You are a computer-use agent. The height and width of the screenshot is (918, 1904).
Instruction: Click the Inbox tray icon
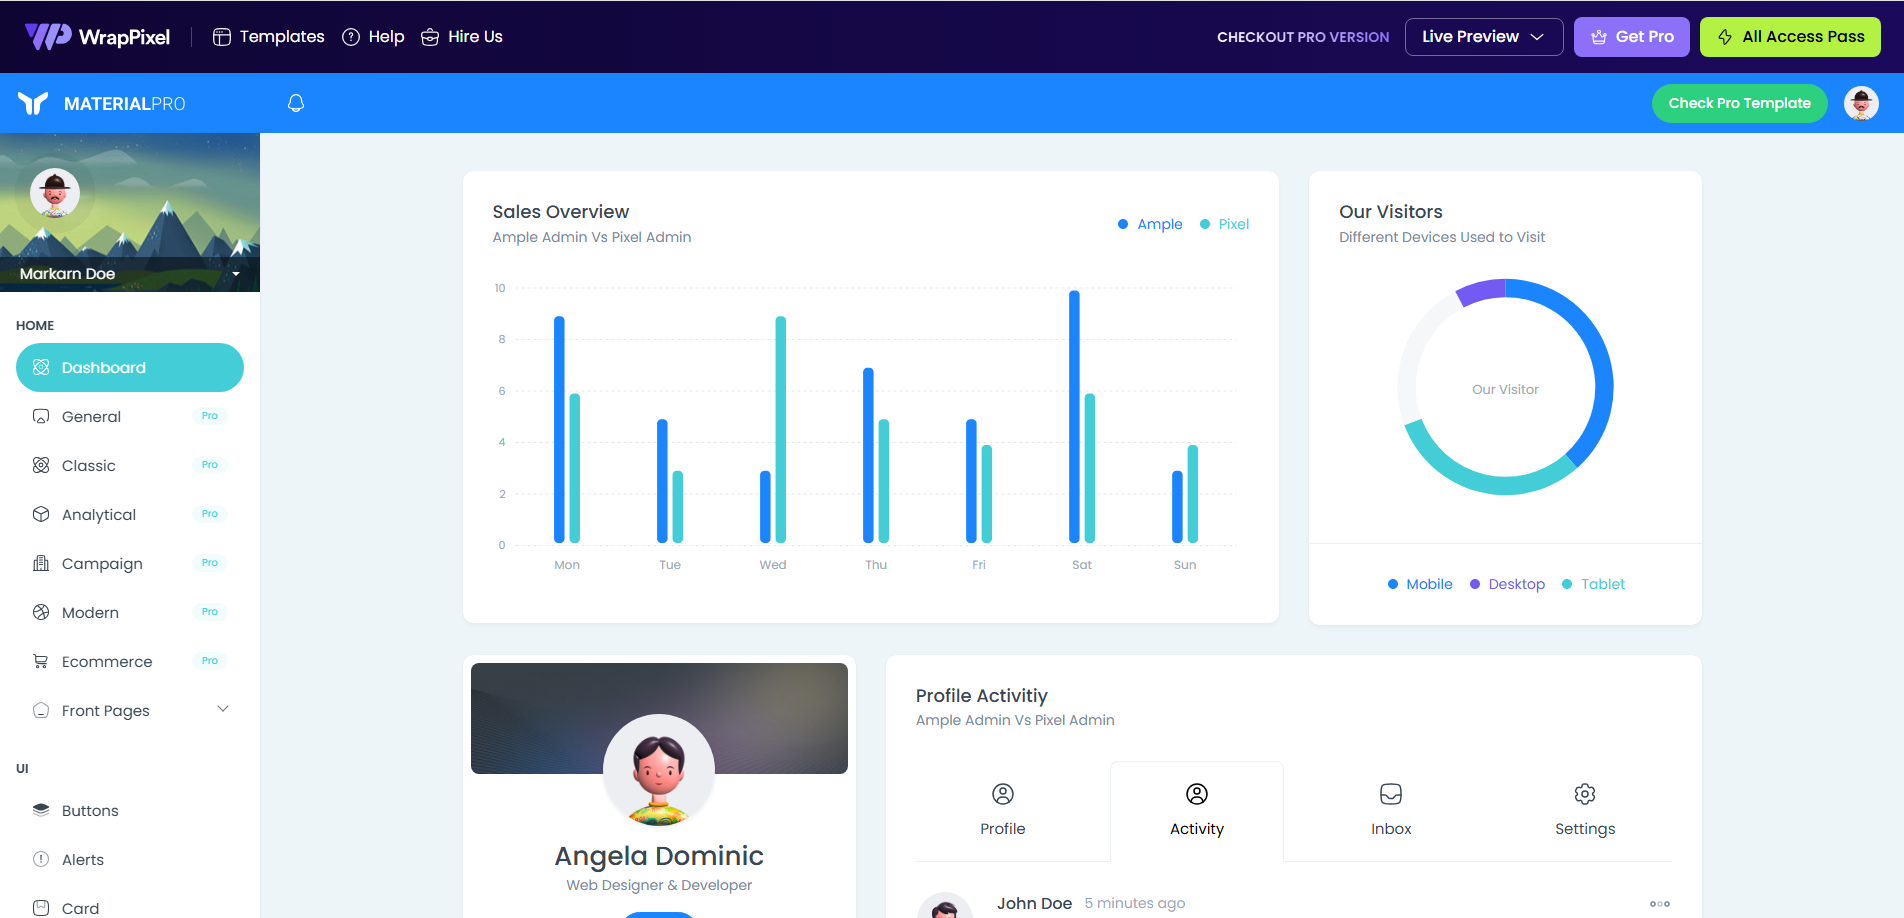[1391, 794]
